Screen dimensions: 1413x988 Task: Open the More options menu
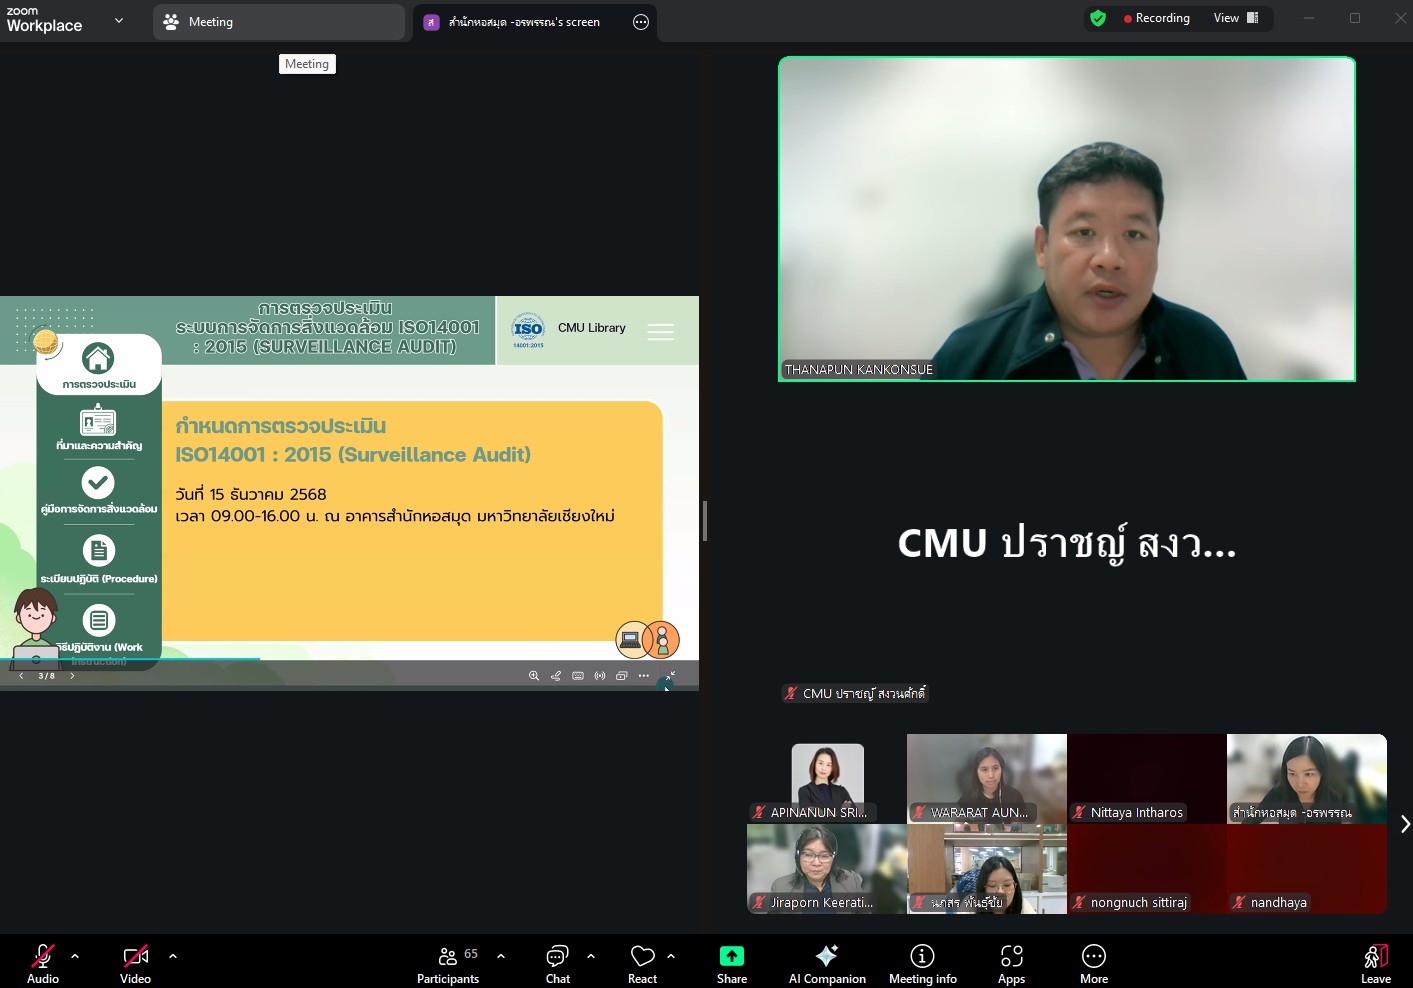click(x=1093, y=963)
